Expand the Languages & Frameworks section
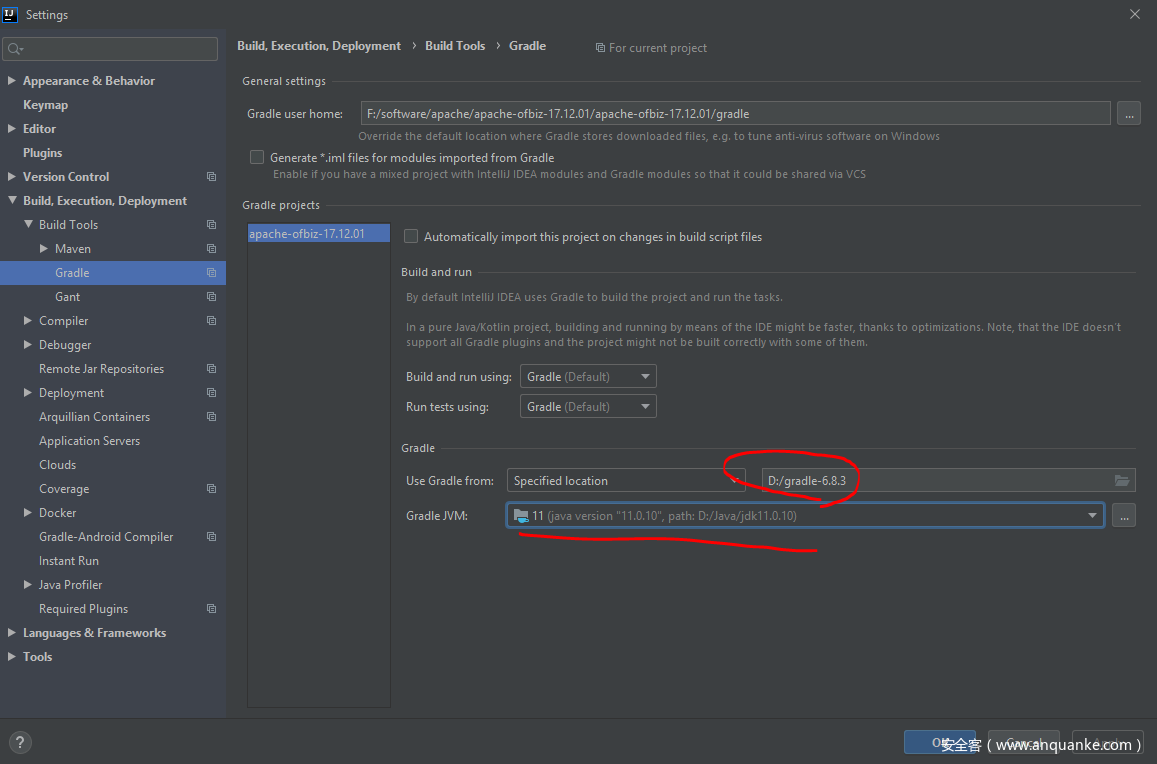This screenshot has width=1157, height=764. [12, 633]
